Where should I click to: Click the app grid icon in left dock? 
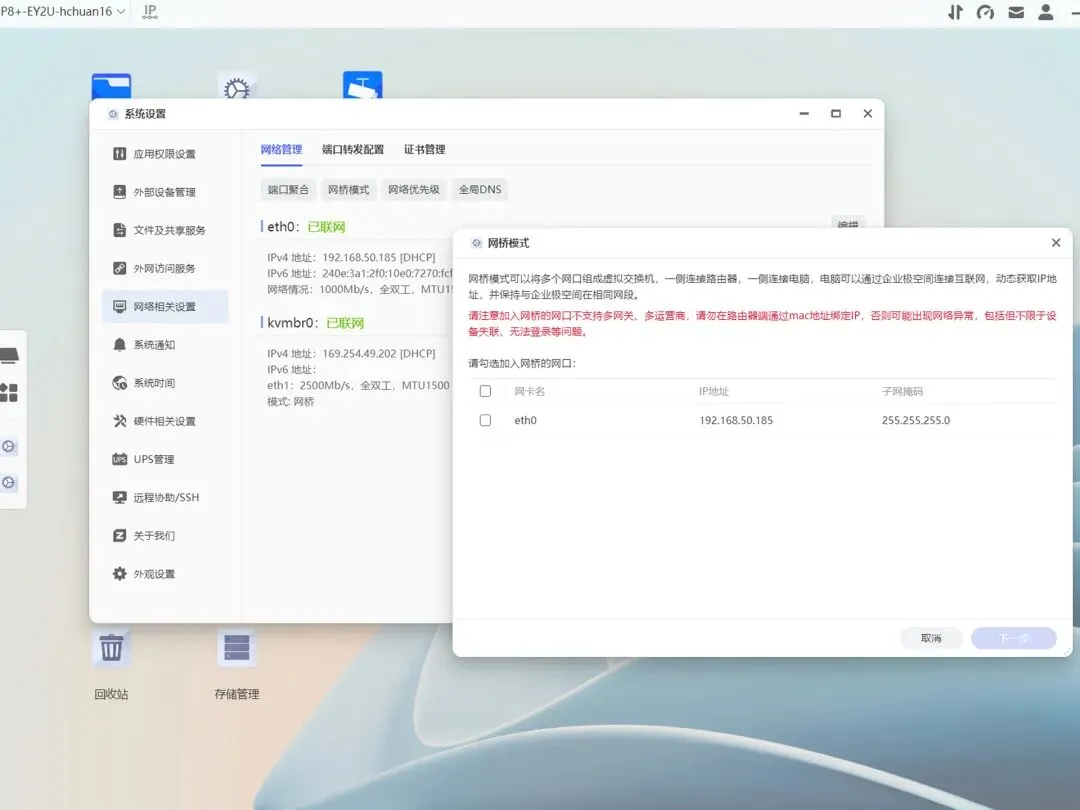[9, 393]
